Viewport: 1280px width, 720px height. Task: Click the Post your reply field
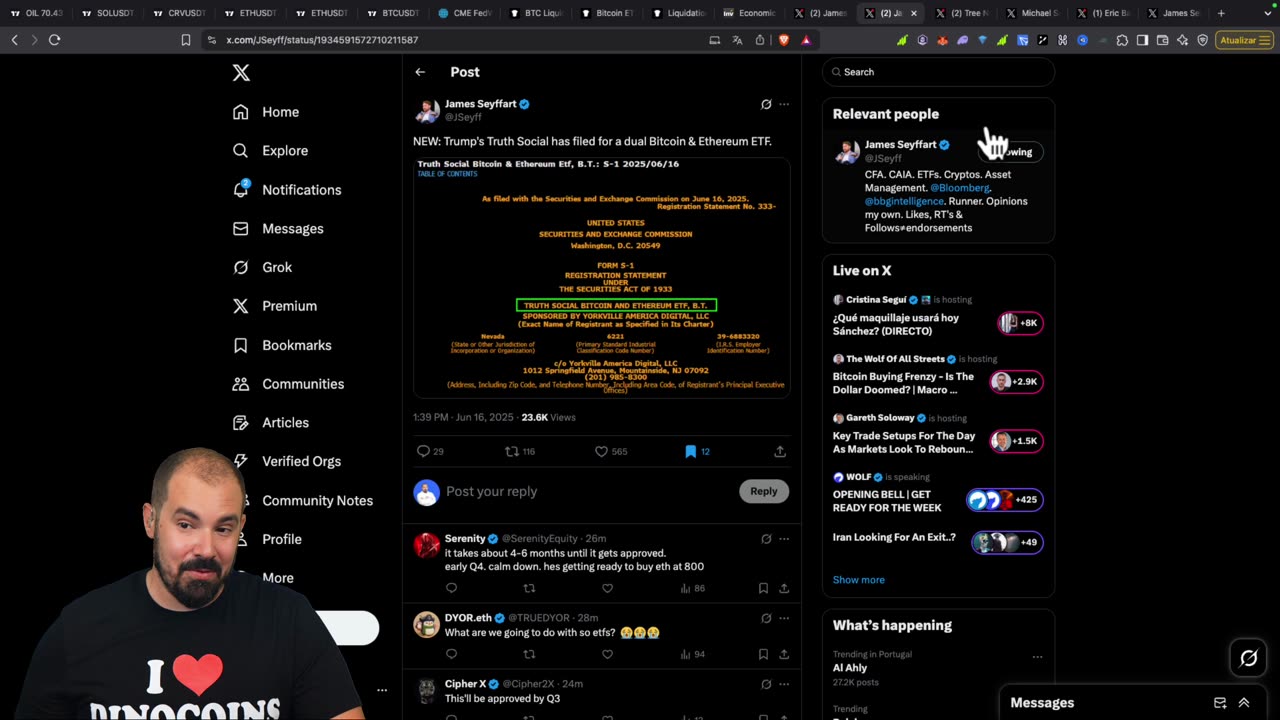[588, 491]
